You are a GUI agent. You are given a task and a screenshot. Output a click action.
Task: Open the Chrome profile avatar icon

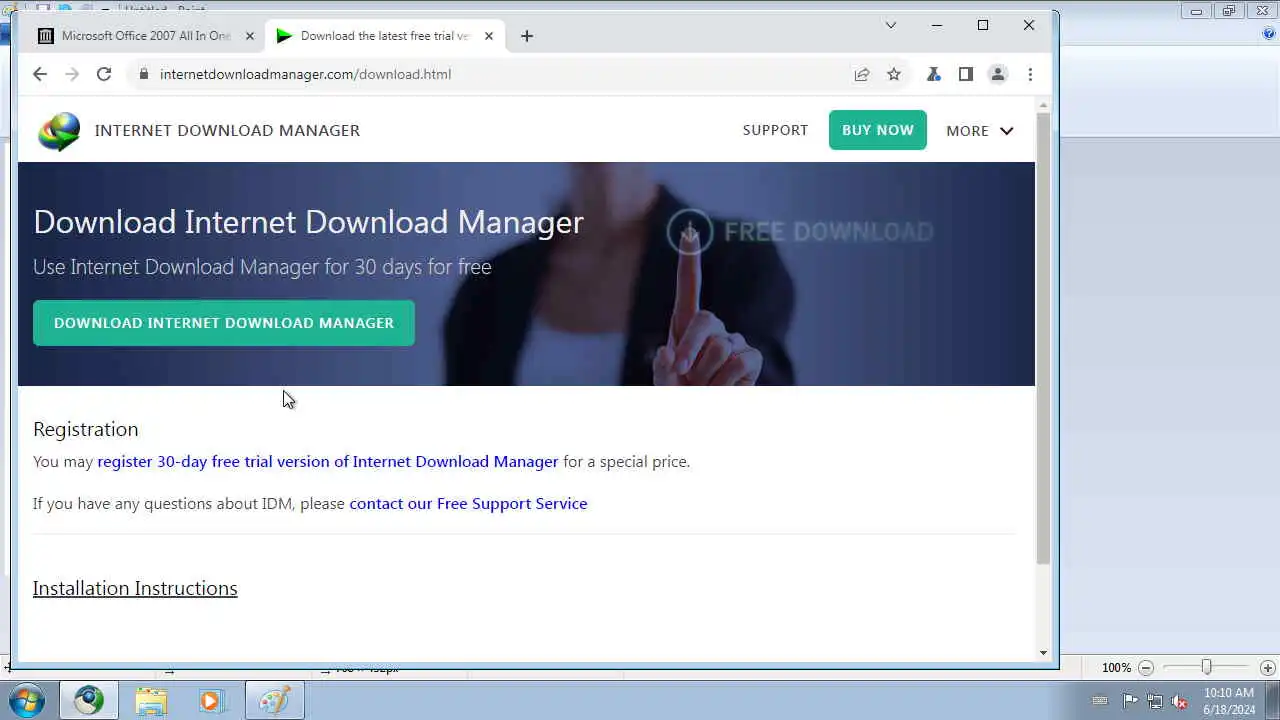point(998,74)
